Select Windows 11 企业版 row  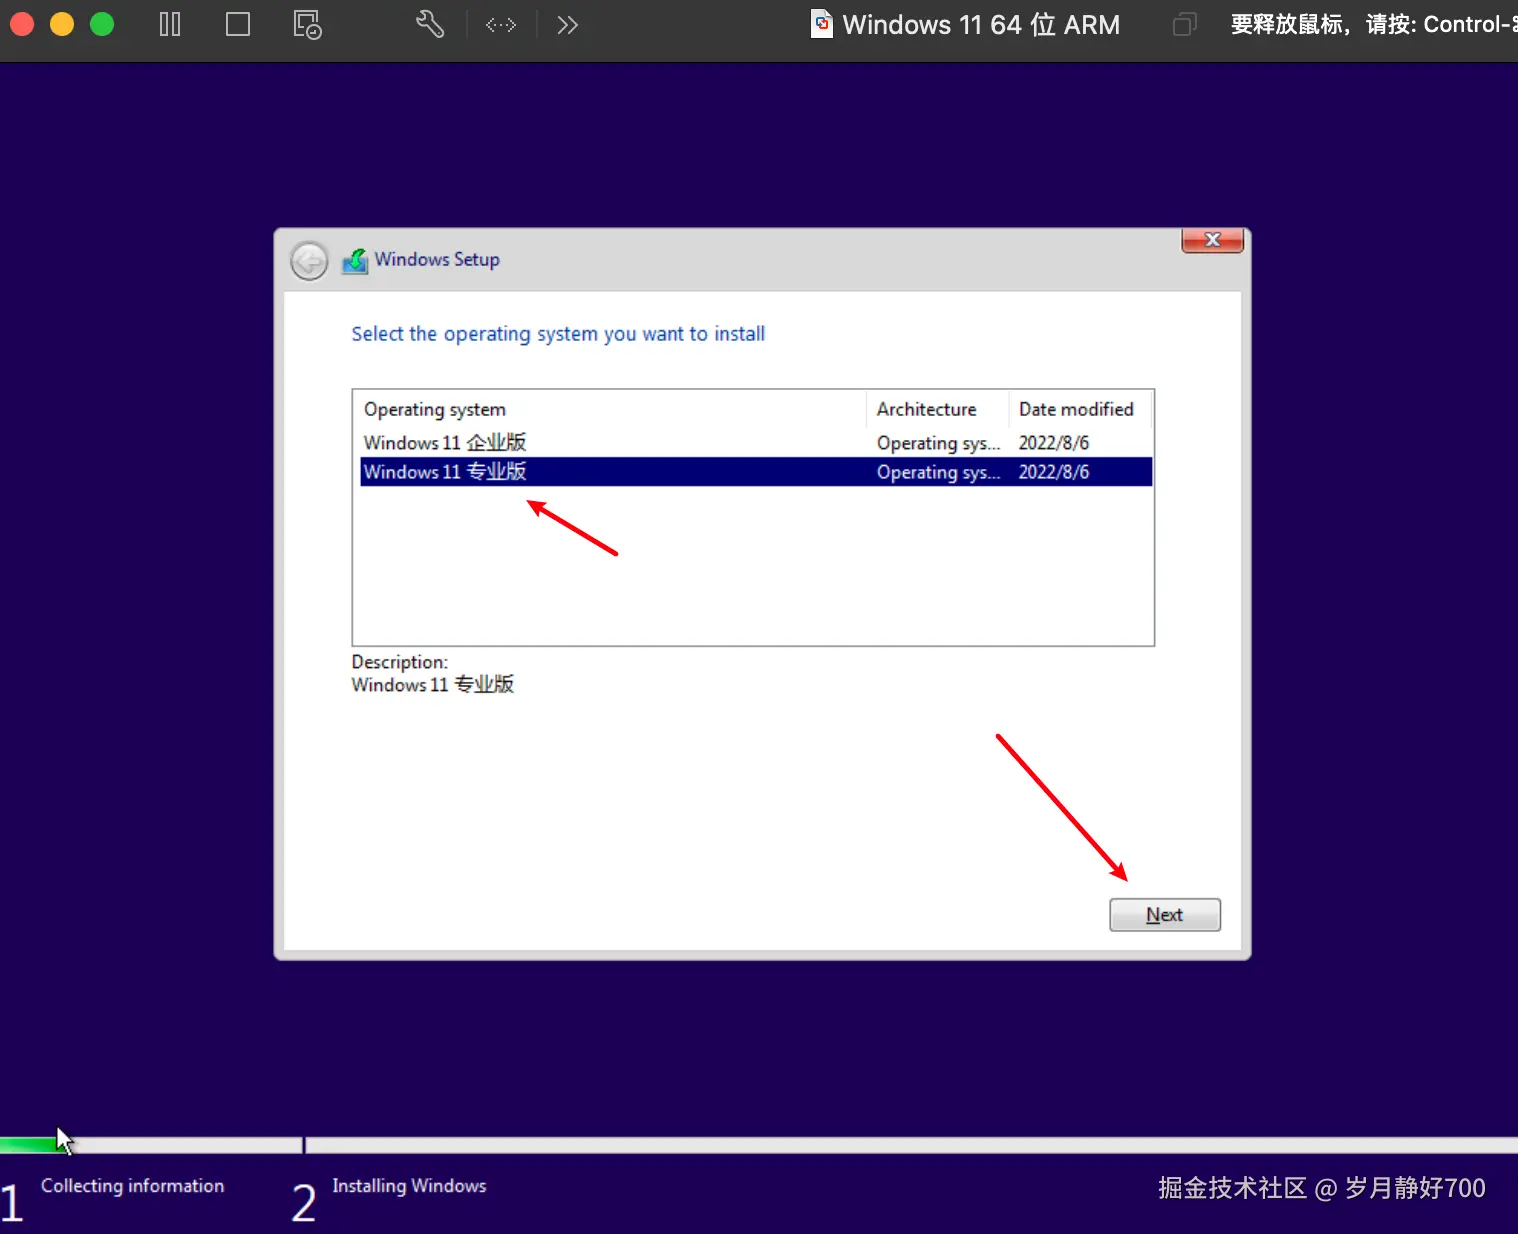[756, 442]
